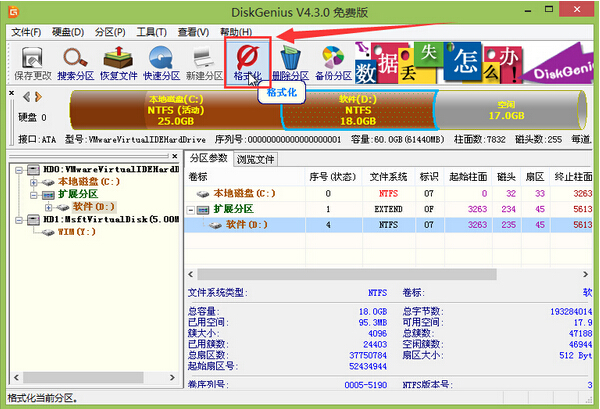Select the 软件(D:) partition bar segment

pyautogui.click(x=358, y=110)
